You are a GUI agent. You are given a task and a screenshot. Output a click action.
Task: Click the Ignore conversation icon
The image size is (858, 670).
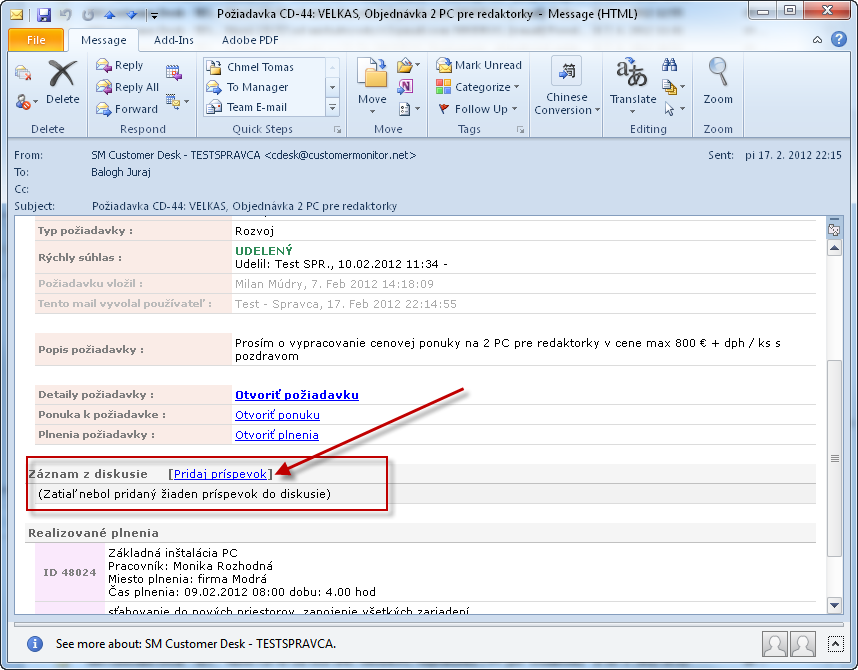[x=23, y=73]
